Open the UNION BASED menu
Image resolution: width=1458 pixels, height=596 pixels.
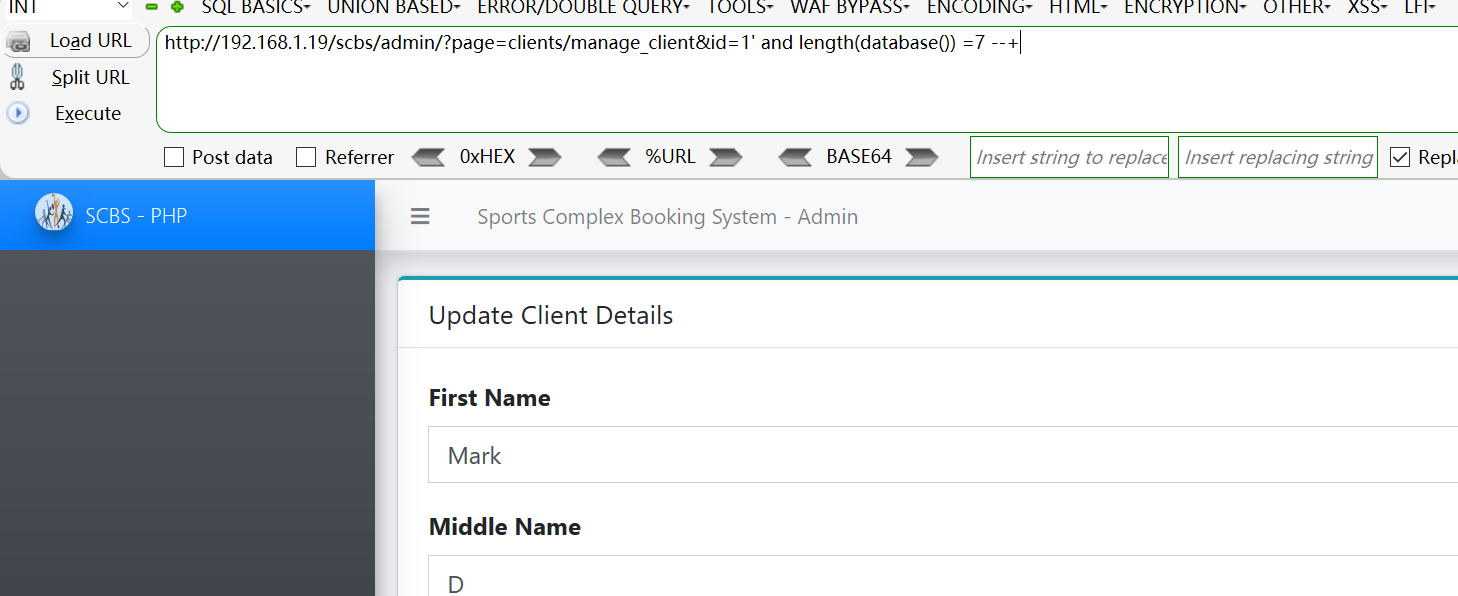(394, 7)
